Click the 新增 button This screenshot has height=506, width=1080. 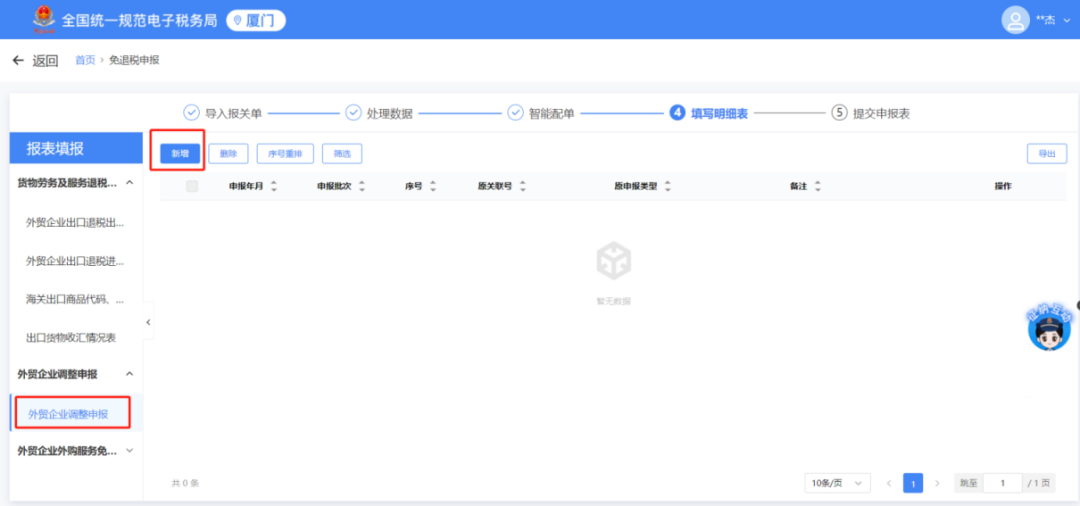[x=180, y=153]
